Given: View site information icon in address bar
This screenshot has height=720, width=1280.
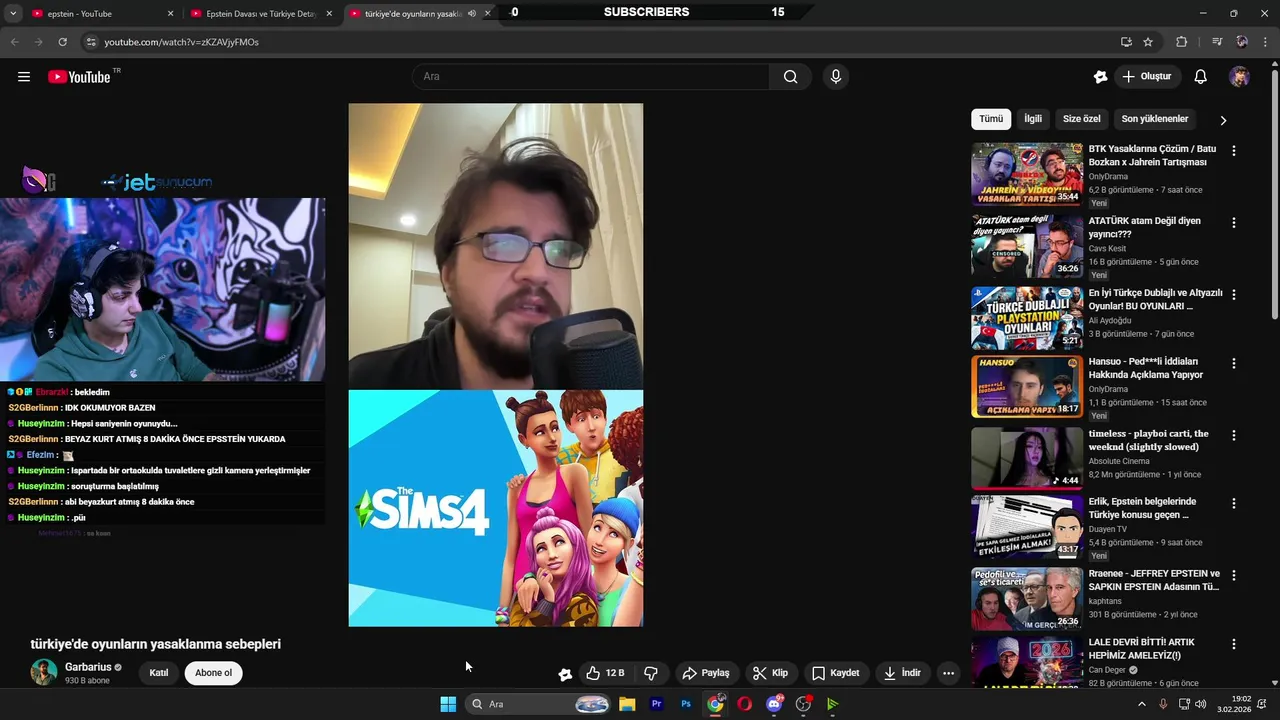Looking at the screenshot, I should pos(91,42).
